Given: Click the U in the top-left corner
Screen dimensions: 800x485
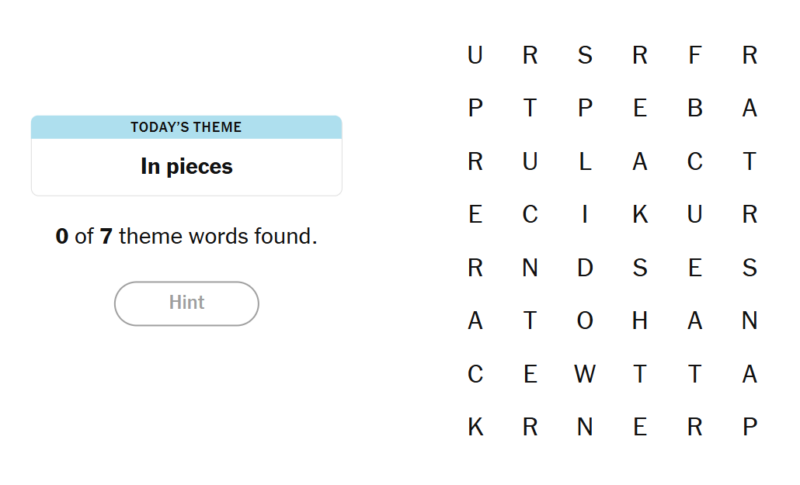Looking at the screenshot, I should 475,56.
